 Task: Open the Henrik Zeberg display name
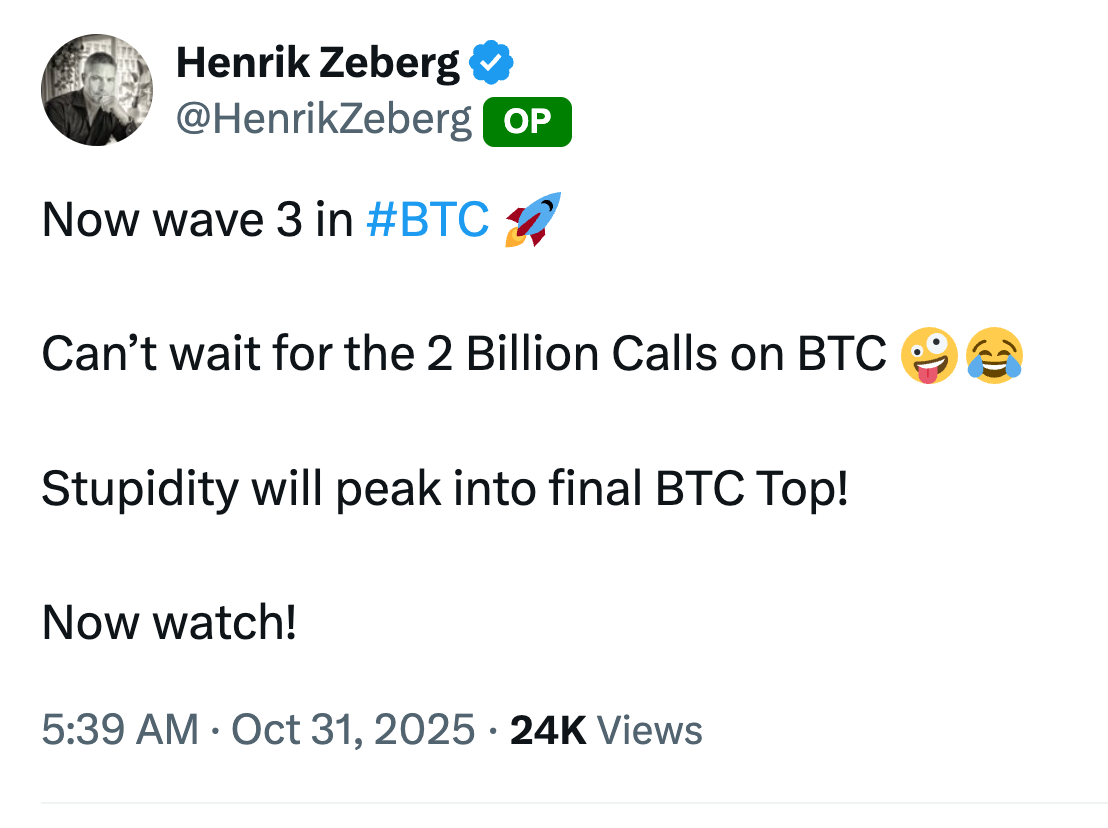[318, 64]
